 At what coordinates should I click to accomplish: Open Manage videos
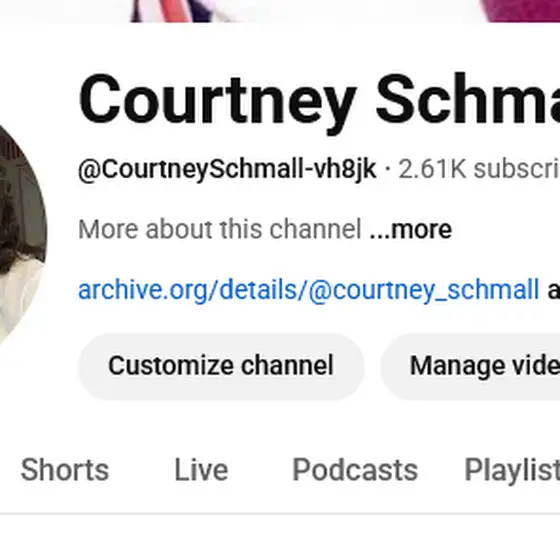click(470, 366)
